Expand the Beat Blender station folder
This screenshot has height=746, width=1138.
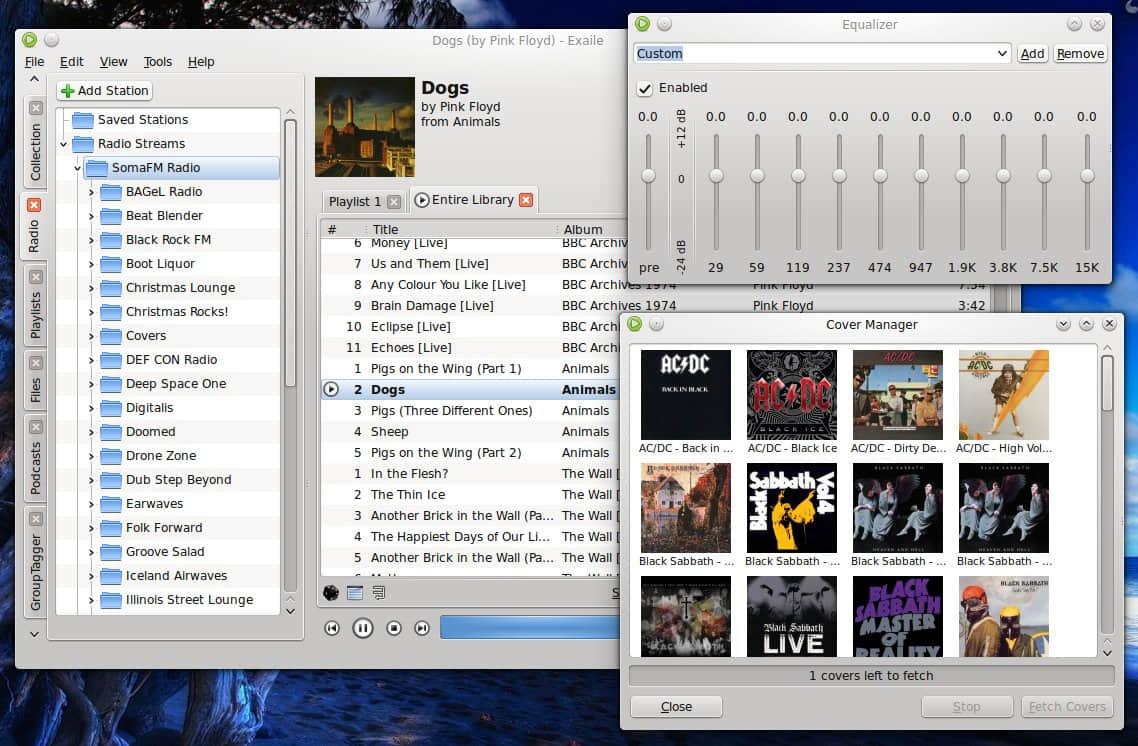pos(91,216)
